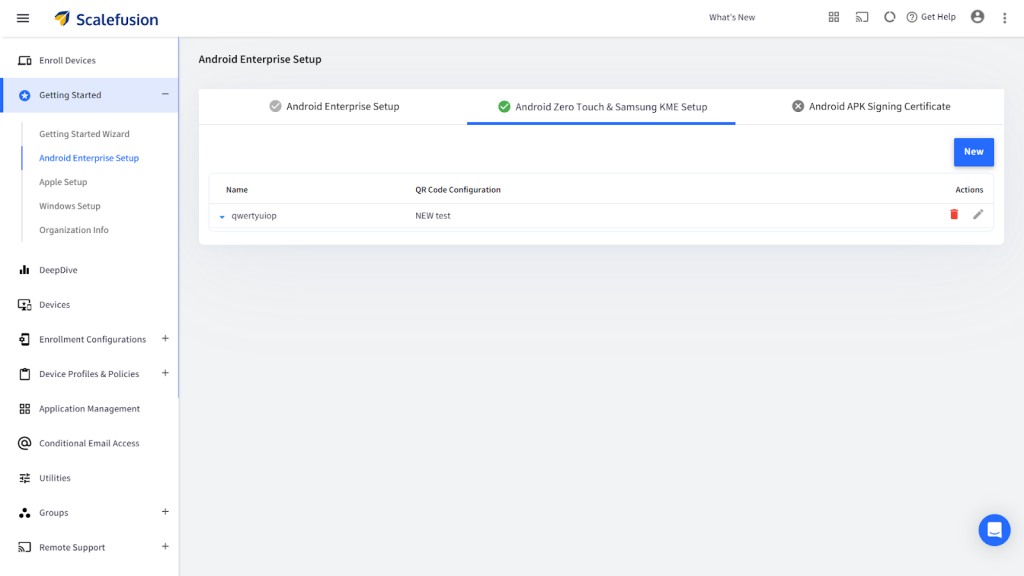Open the chat support bubble
Viewport: 1024px width, 576px height.
[994, 530]
